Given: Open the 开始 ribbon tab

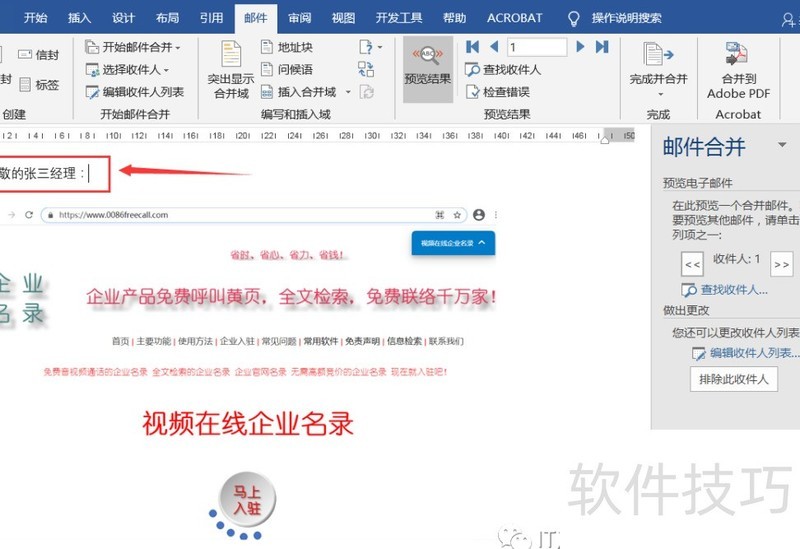Looking at the screenshot, I should [x=35, y=18].
